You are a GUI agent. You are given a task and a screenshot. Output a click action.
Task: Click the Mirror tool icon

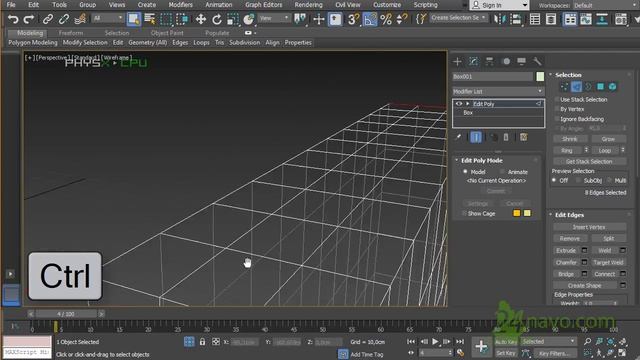500,19
